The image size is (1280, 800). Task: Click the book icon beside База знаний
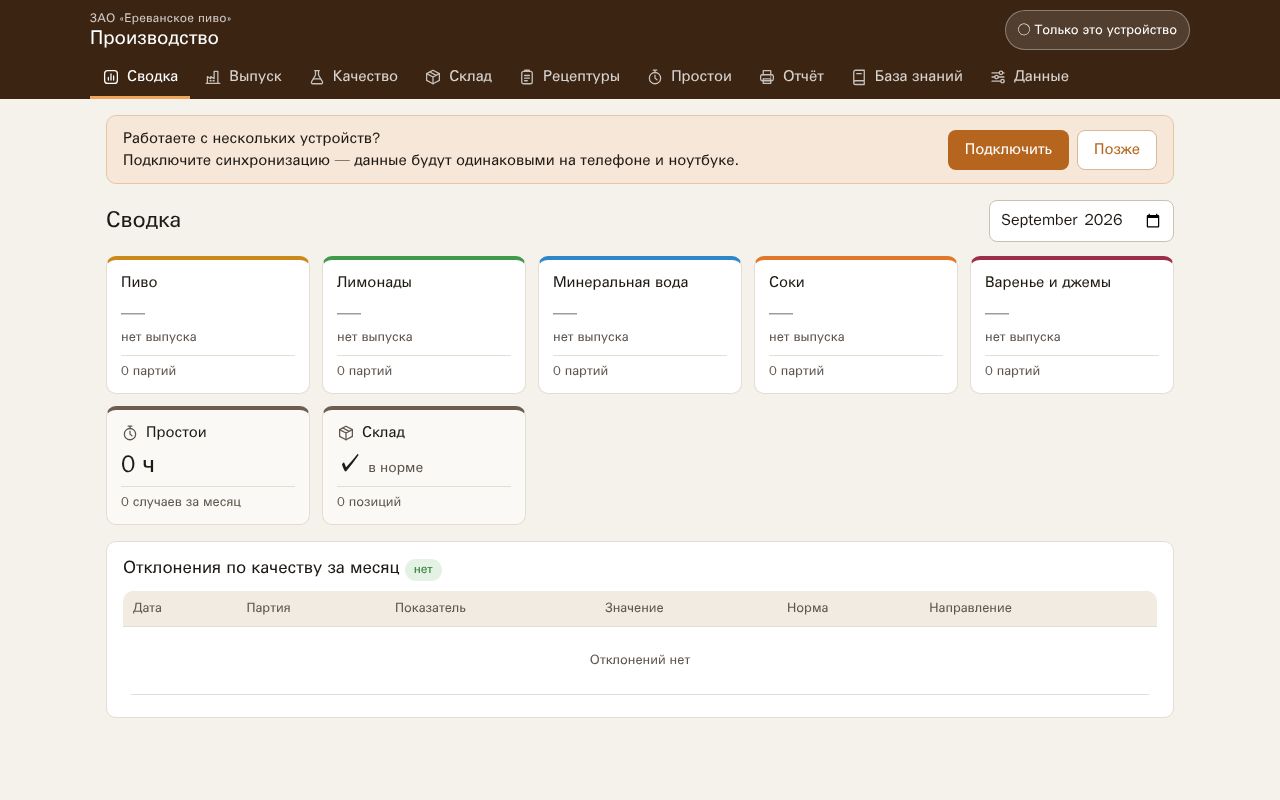[x=859, y=77]
